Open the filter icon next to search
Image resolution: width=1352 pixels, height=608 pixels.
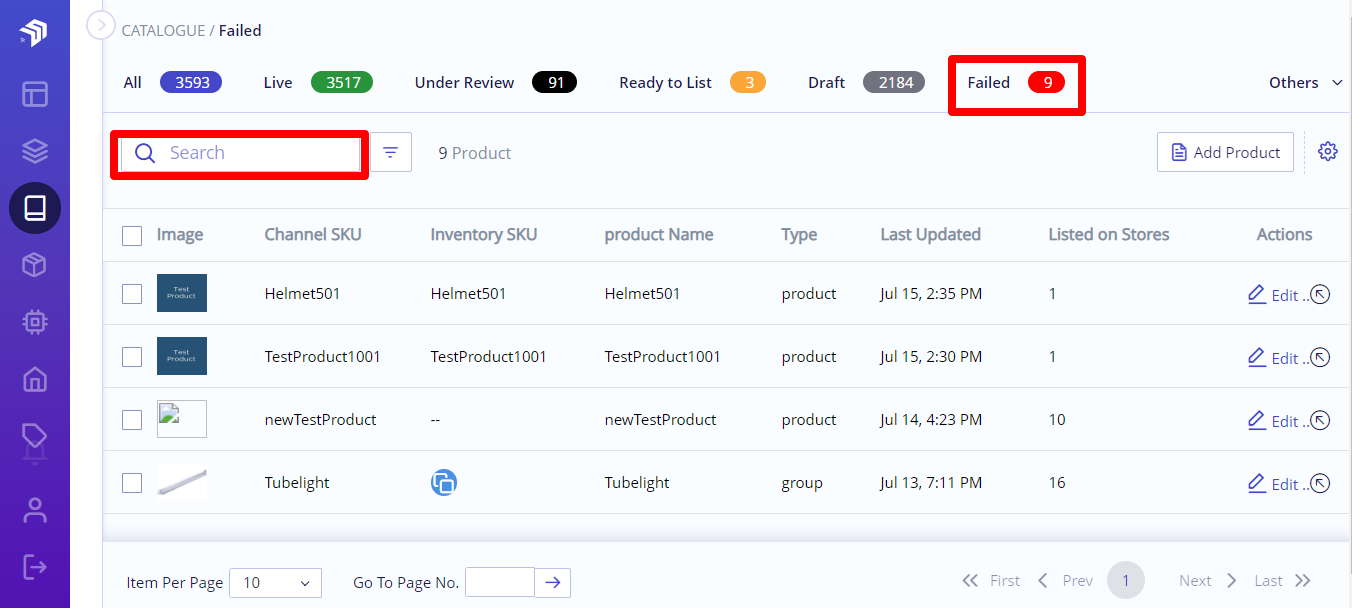point(391,152)
